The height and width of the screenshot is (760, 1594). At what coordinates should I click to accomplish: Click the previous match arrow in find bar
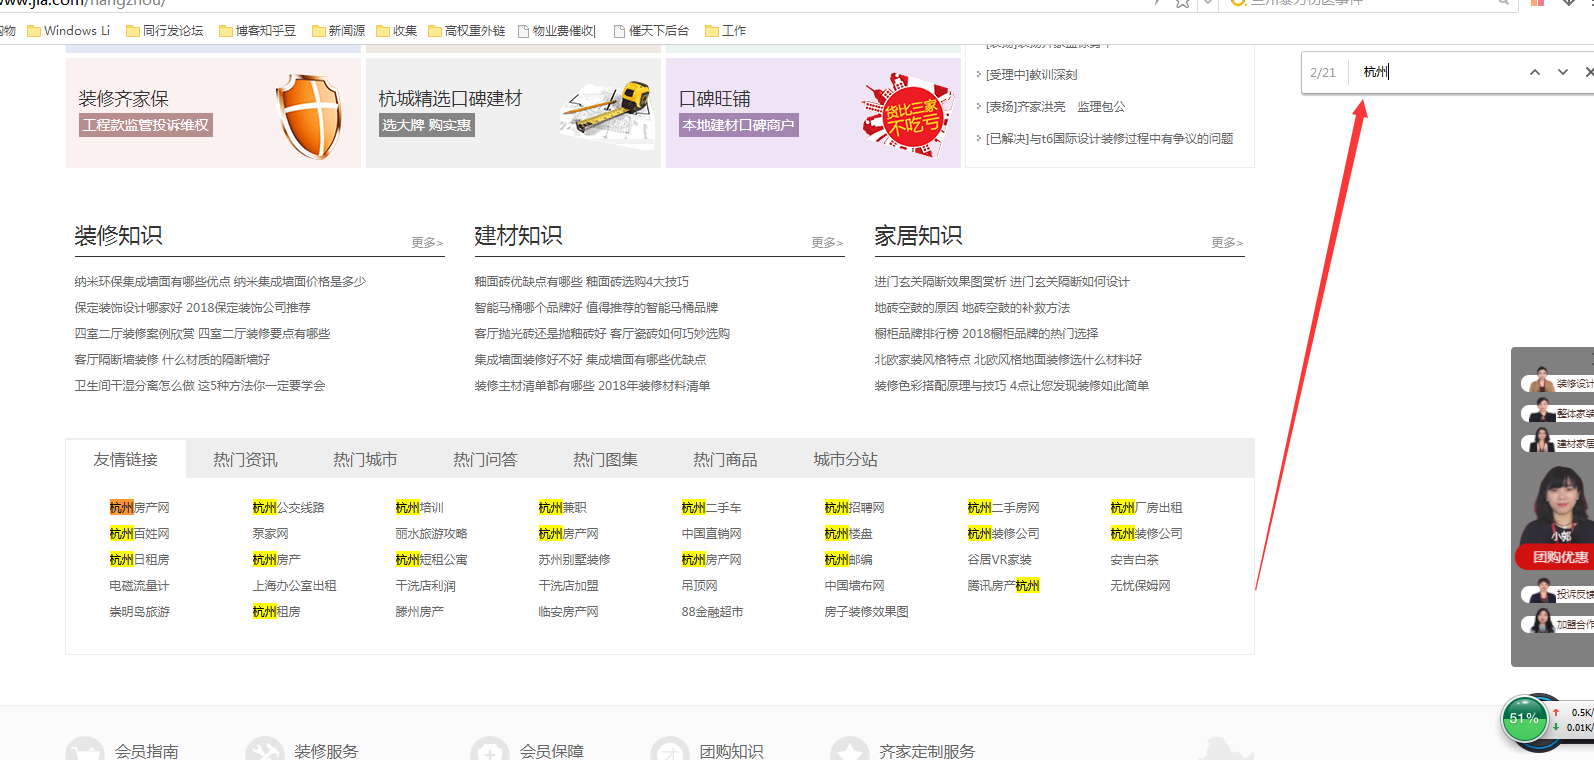pyautogui.click(x=1535, y=72)
